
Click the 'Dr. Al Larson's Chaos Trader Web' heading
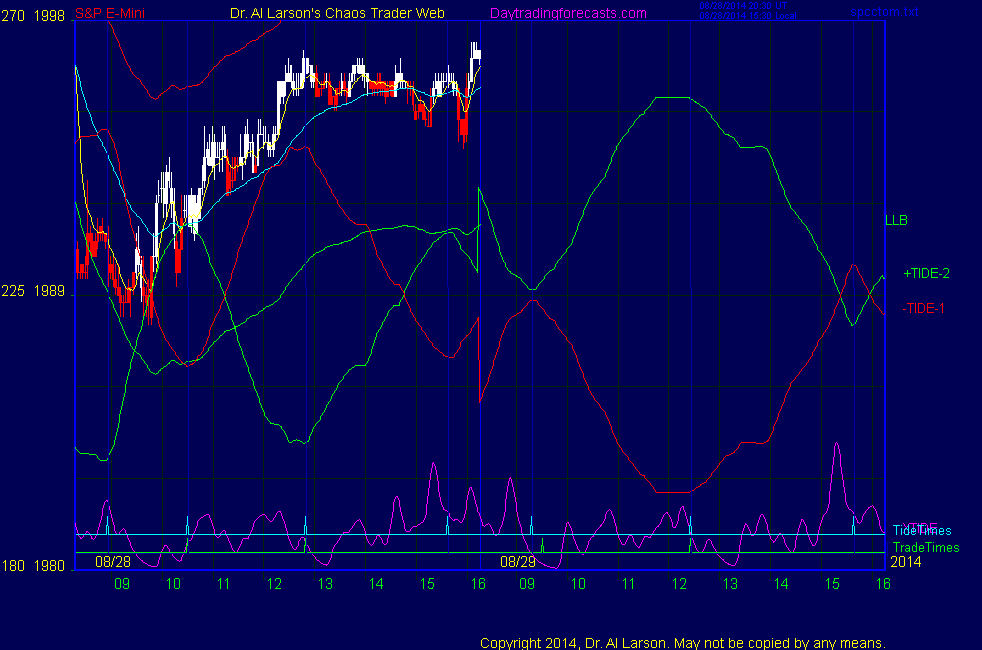tap(337, 13)
